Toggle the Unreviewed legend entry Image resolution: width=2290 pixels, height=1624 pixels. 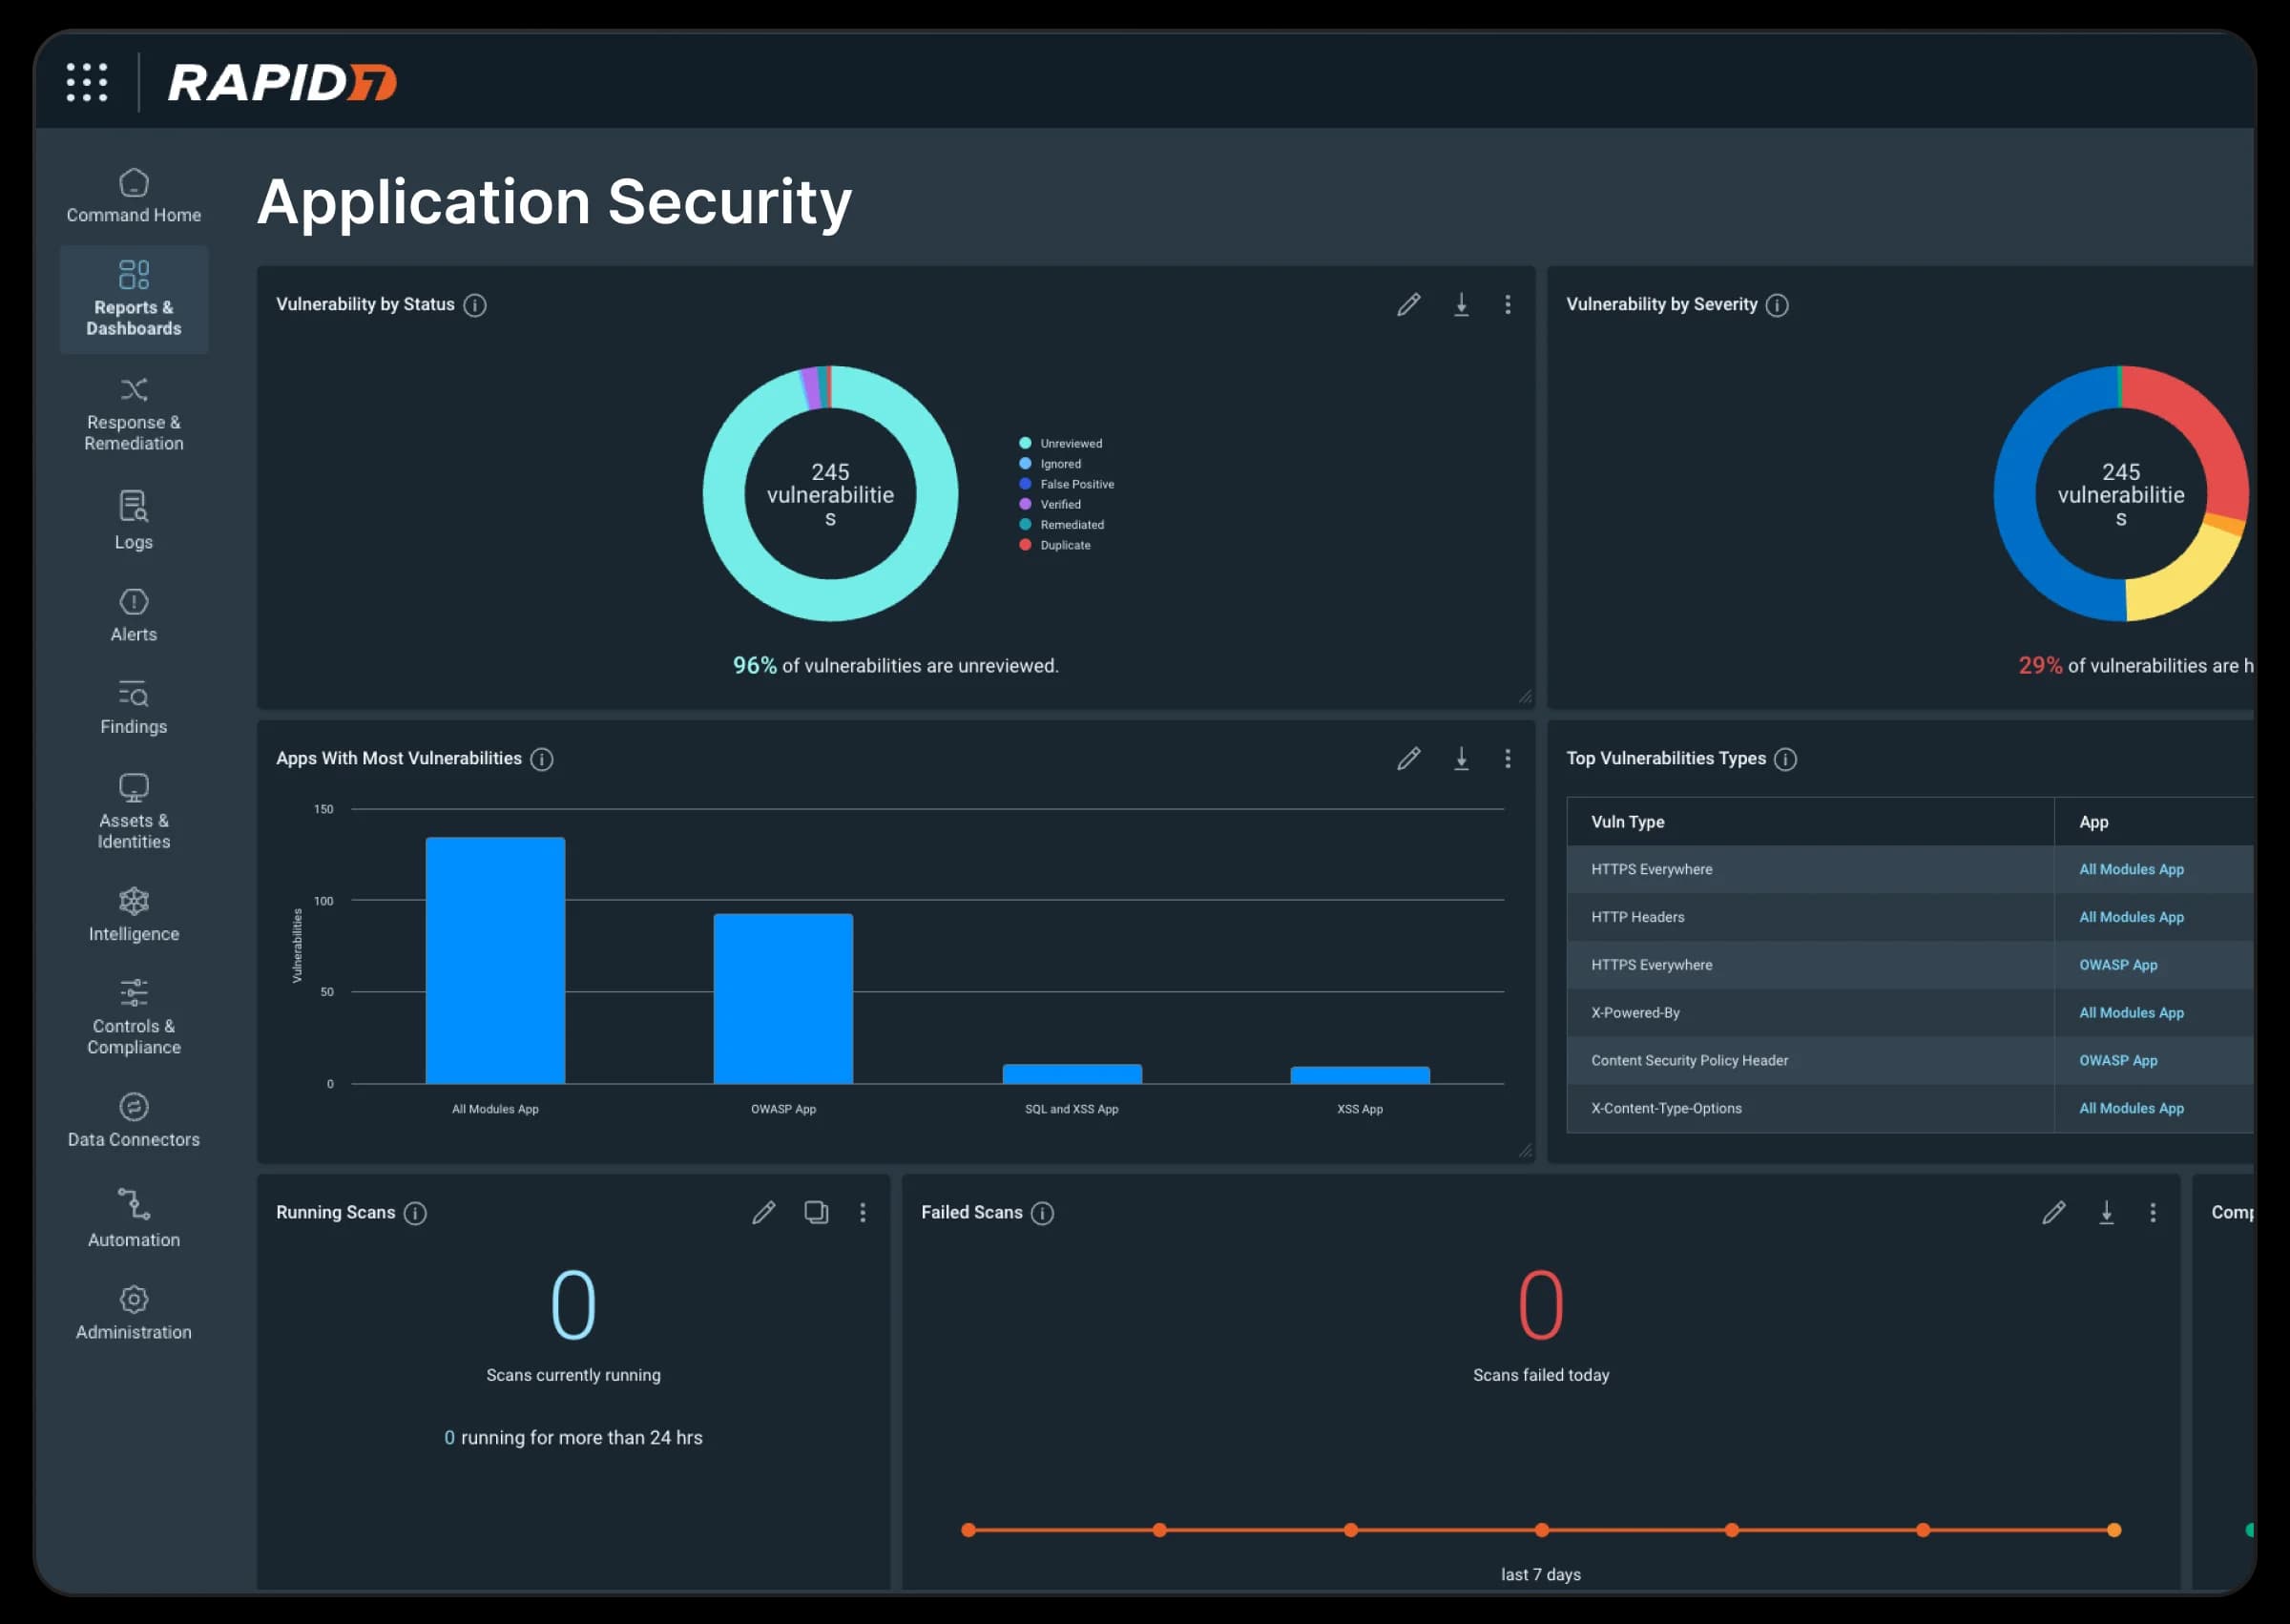pyautogui.click(x=1061, y=443)
